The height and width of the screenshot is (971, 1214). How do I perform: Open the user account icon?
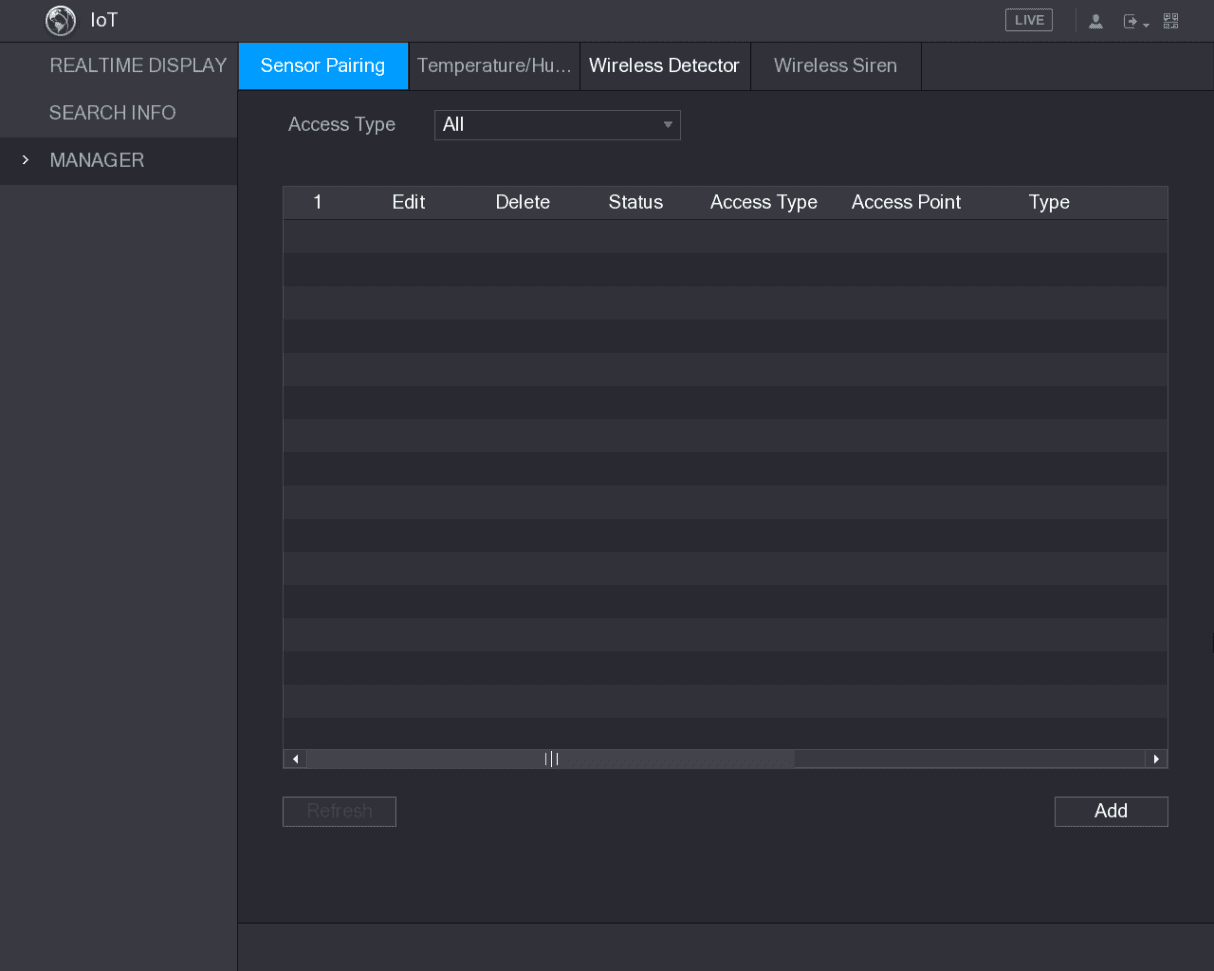[x=1097, y=21]
